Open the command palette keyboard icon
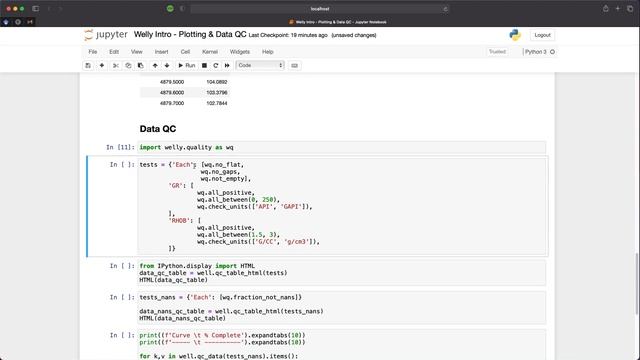The width and height of the screenshot is (640, 360). (294, 65)
